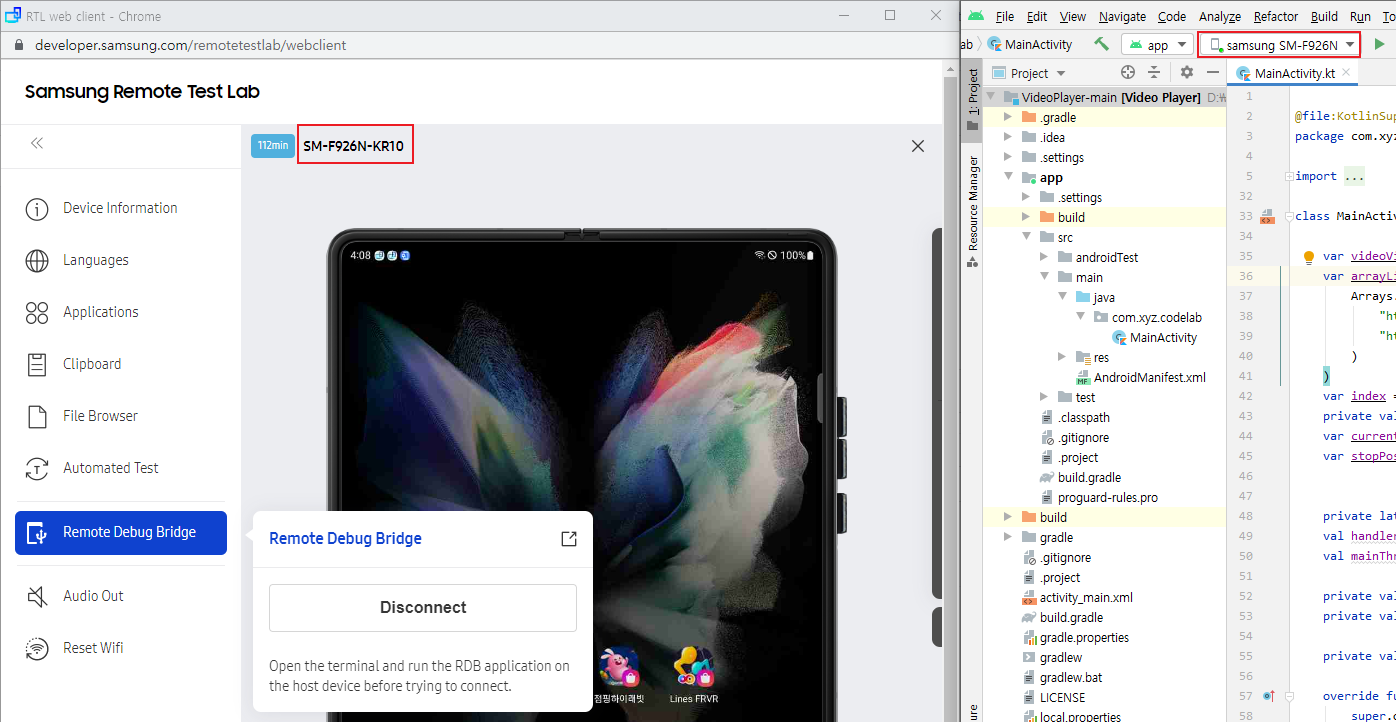Click Reset Wifi option
The height and width of the screenshot is (722, 1396).
(93, 648)
